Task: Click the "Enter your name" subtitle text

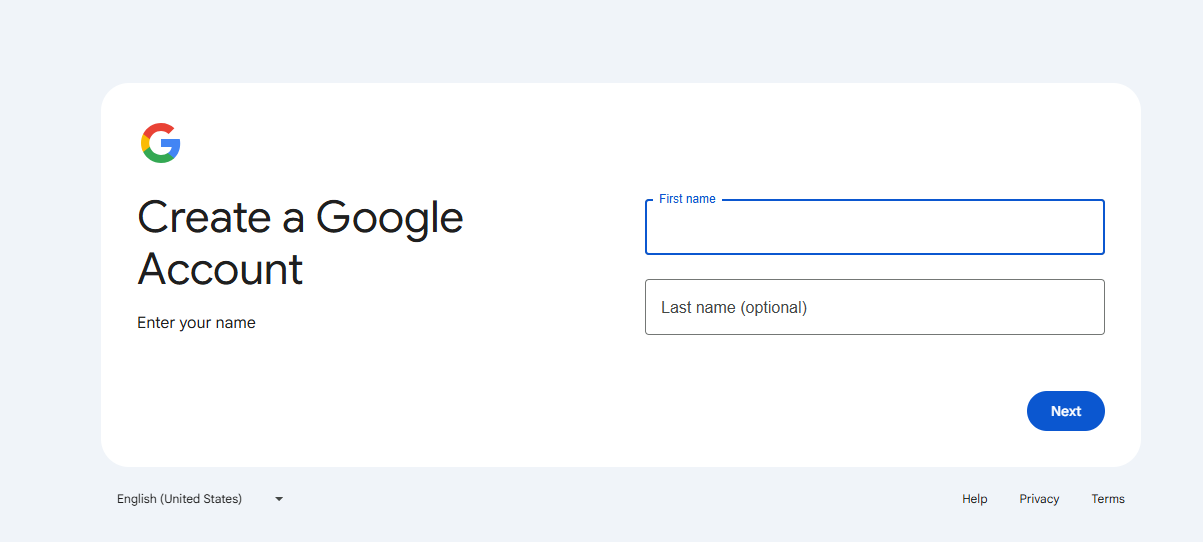Action: coord(196,323)
